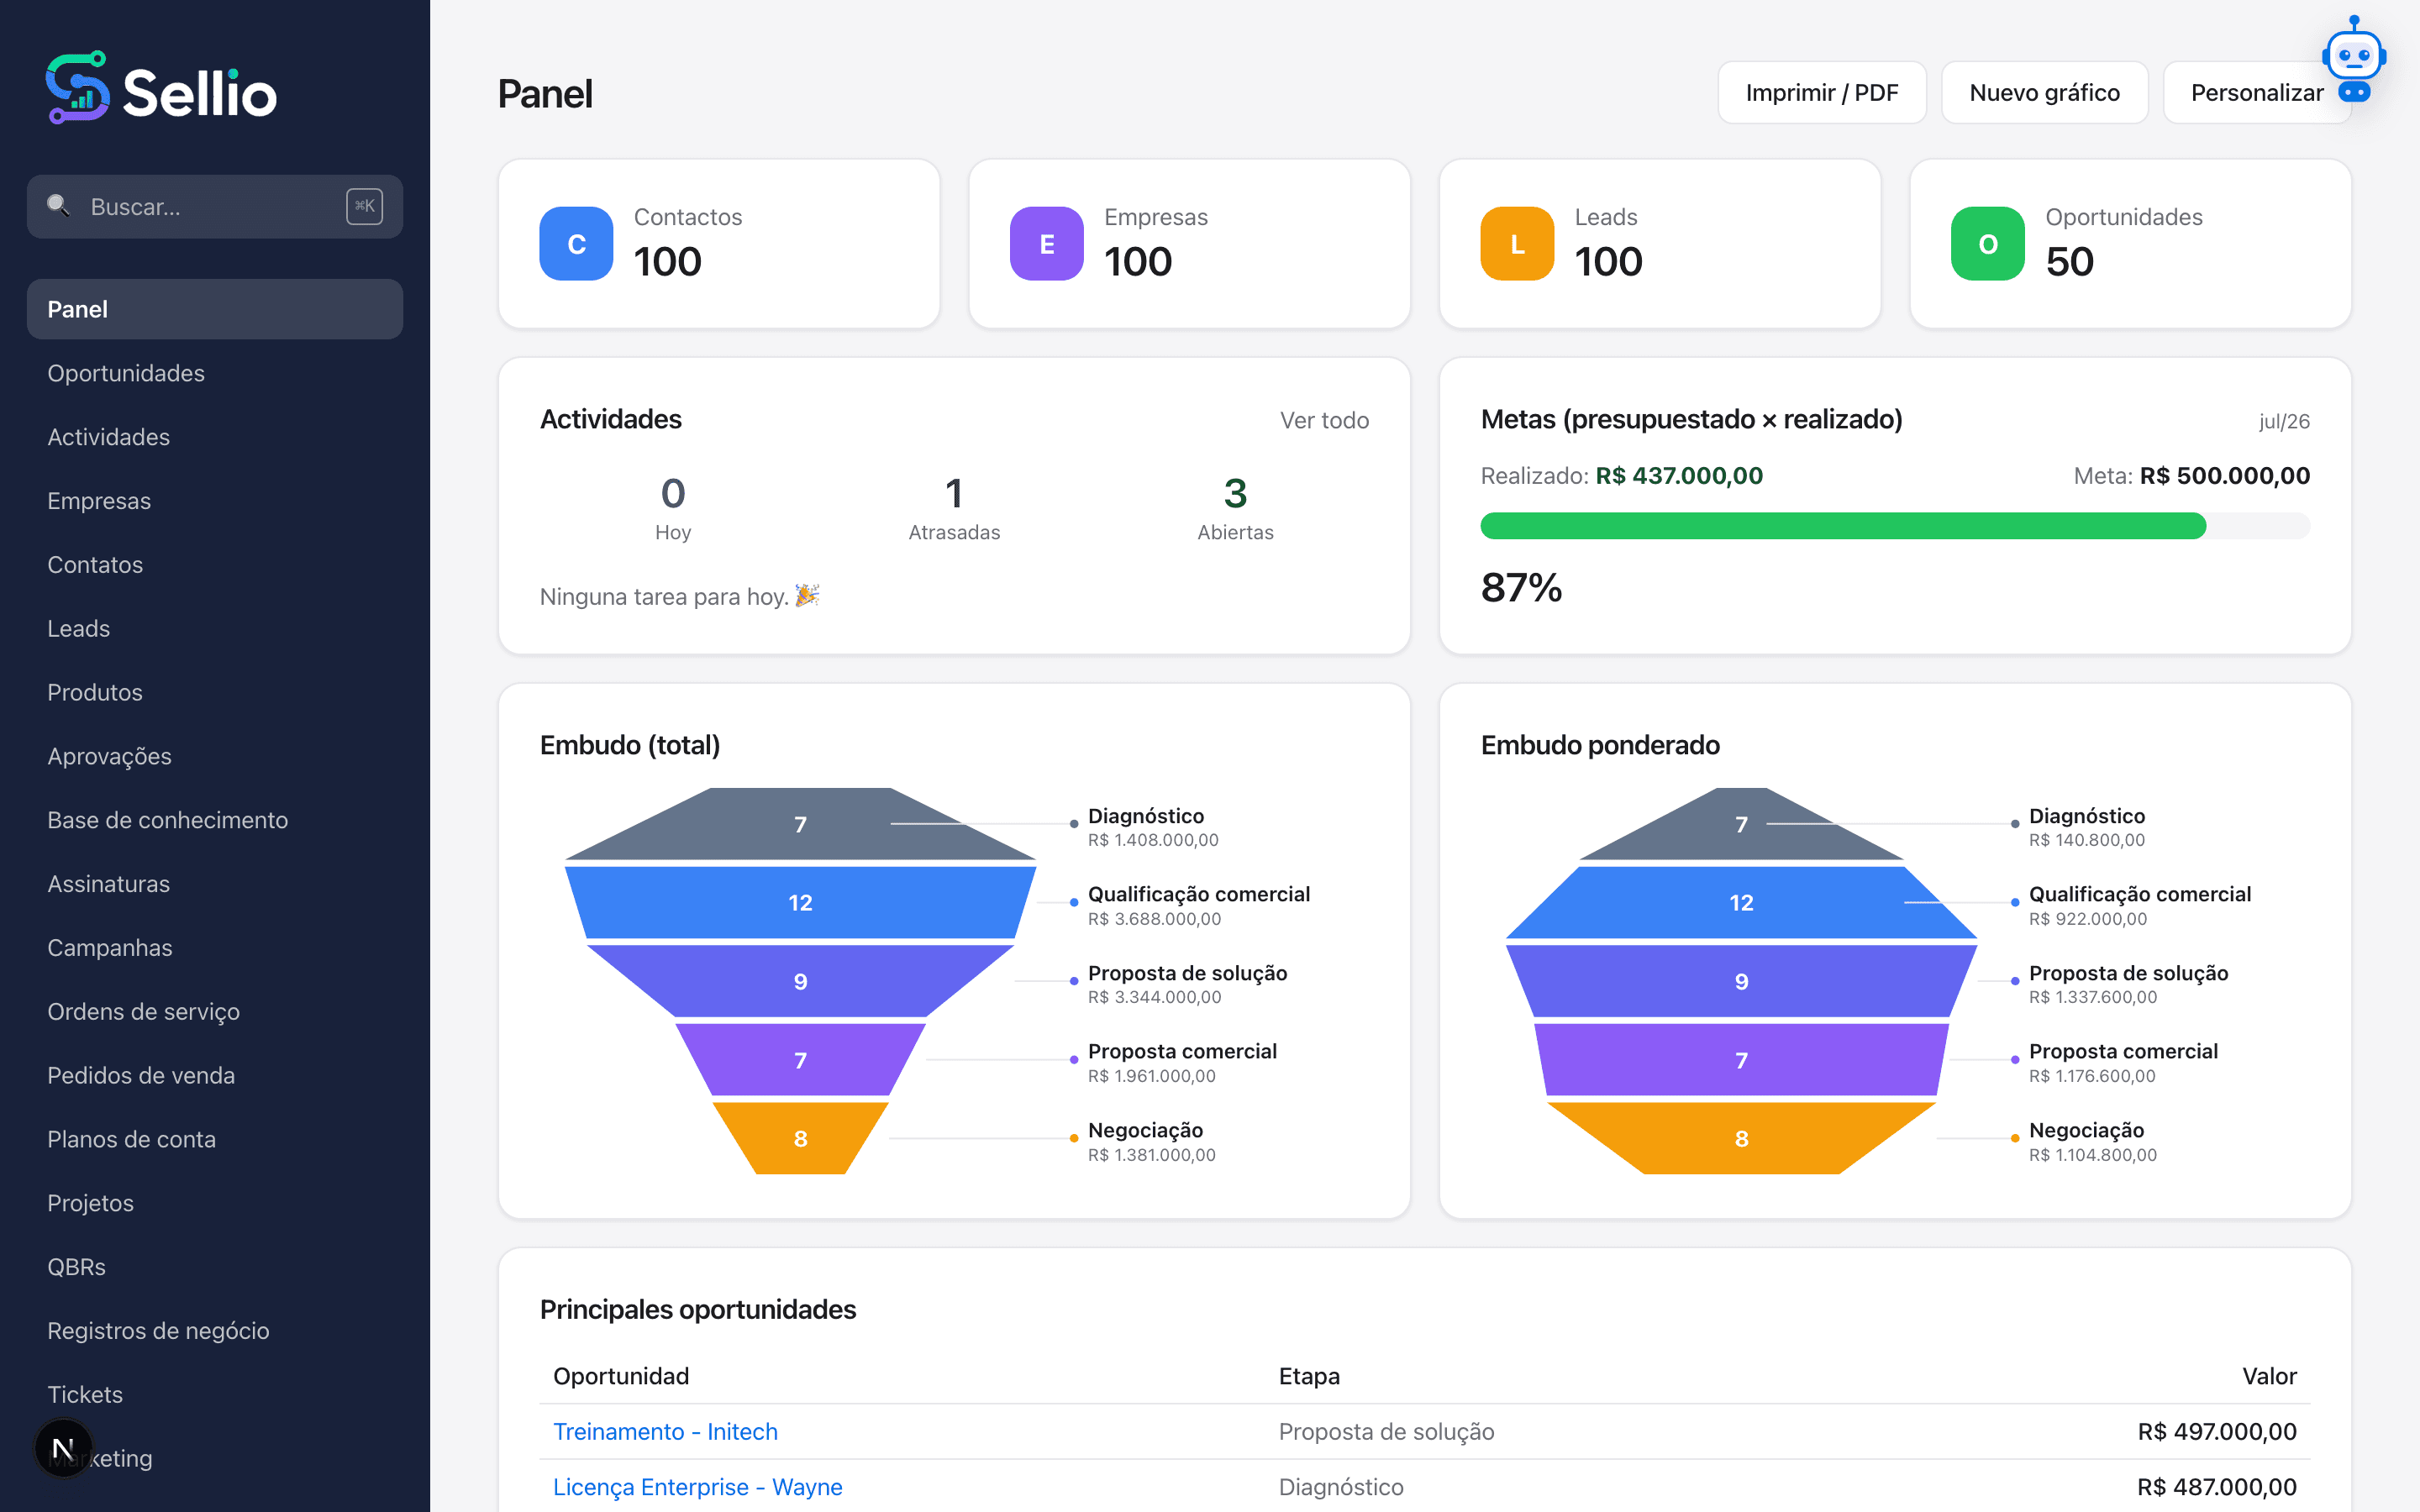Click blue segment 12 in Embudo (total)
Viewport: 2420px width, 1512px height.
point(800,902)
